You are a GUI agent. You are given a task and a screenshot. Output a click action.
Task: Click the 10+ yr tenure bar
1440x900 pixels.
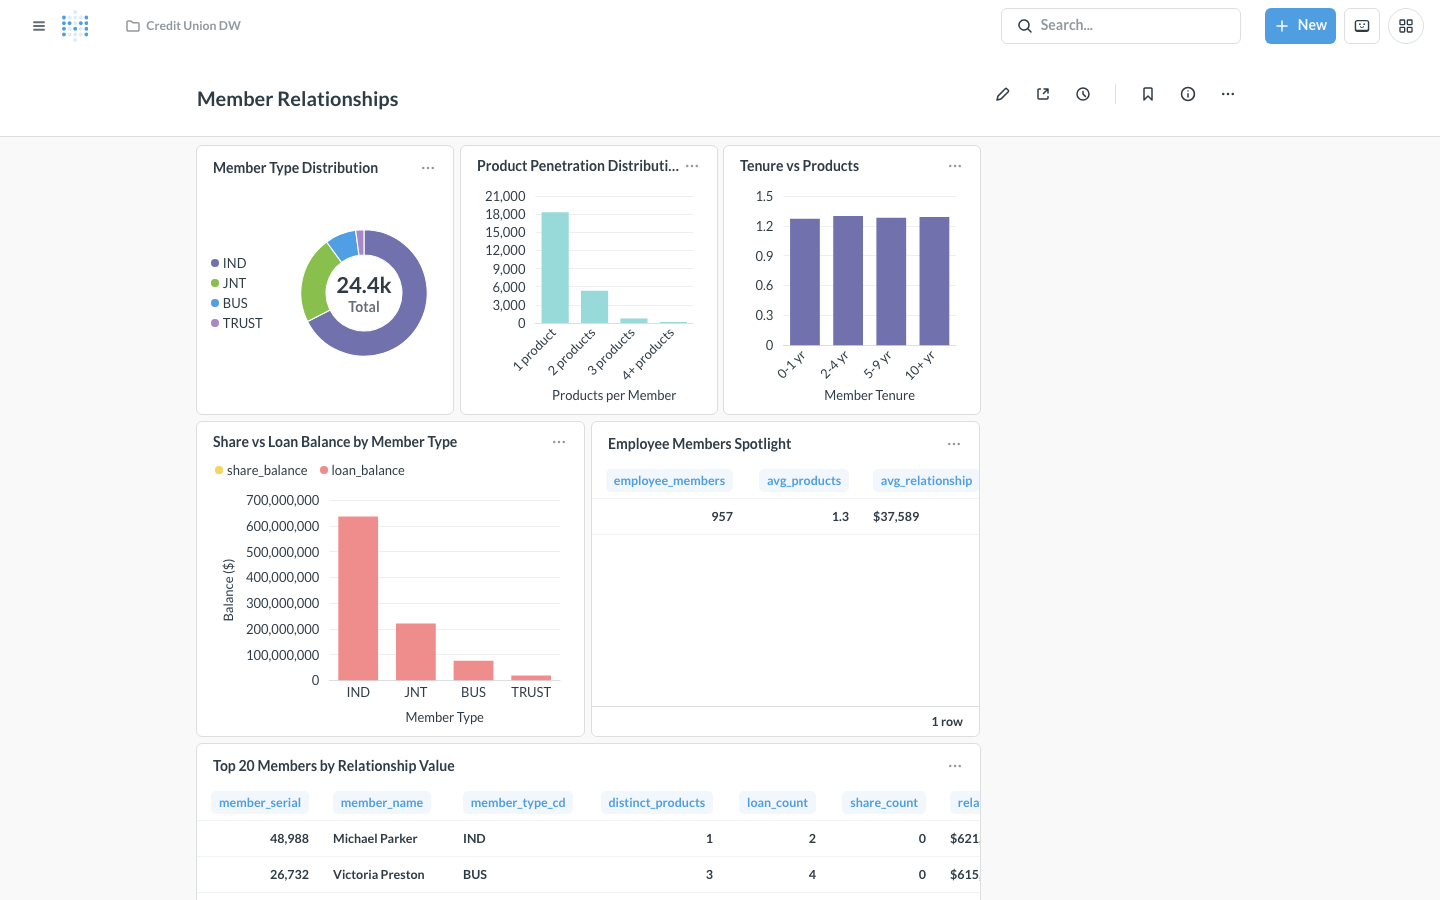(934, 281)
